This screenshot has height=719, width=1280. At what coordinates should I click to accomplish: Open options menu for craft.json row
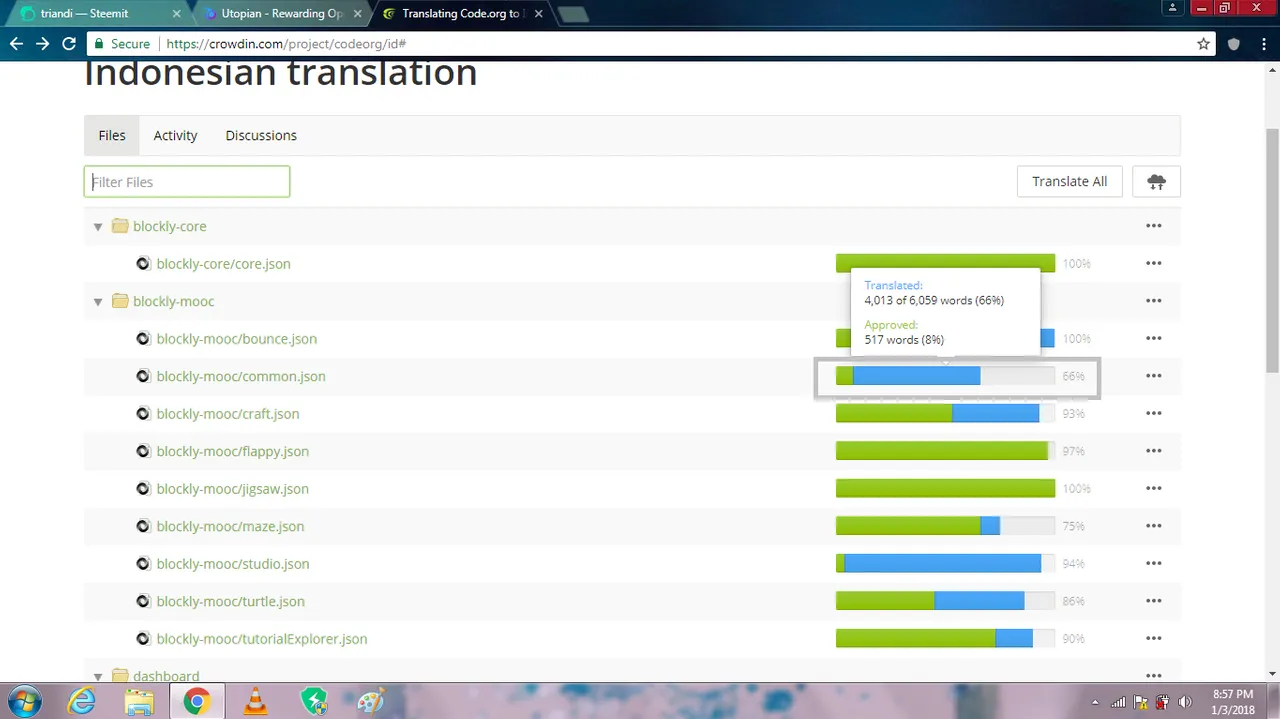[1154, 414]
